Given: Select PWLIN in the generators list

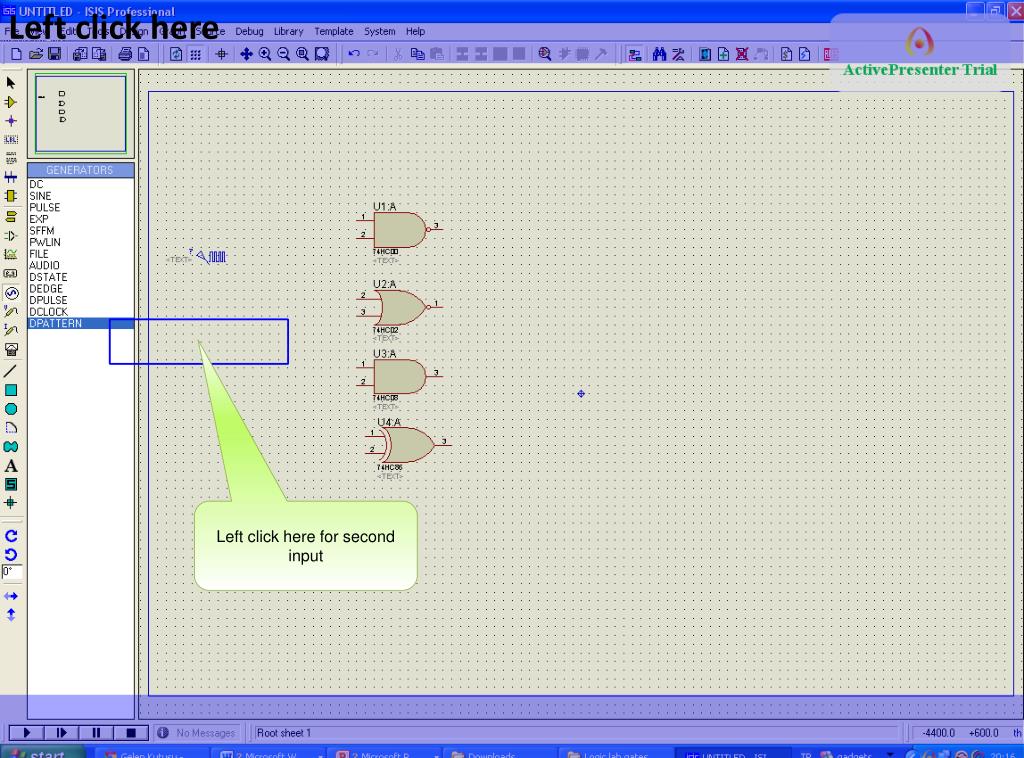Looking at the screenshot, I should (x=81, y=242).
